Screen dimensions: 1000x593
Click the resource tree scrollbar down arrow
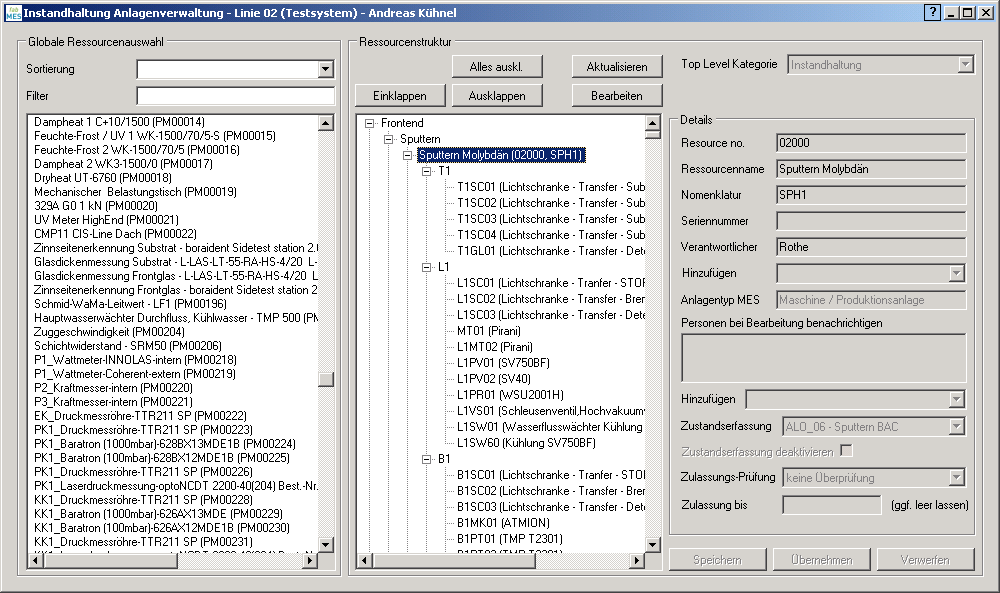[x=652, y=543]
